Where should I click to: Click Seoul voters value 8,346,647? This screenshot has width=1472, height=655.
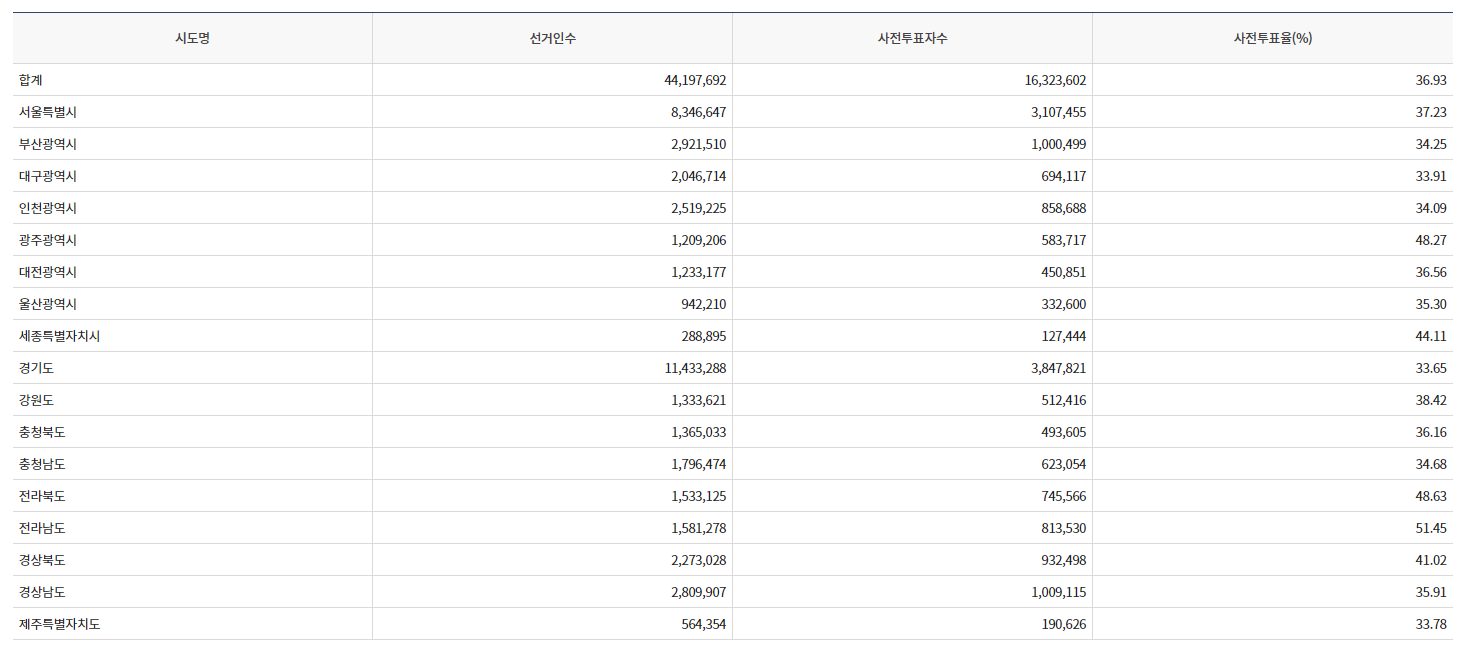click(x=699, y=112)
